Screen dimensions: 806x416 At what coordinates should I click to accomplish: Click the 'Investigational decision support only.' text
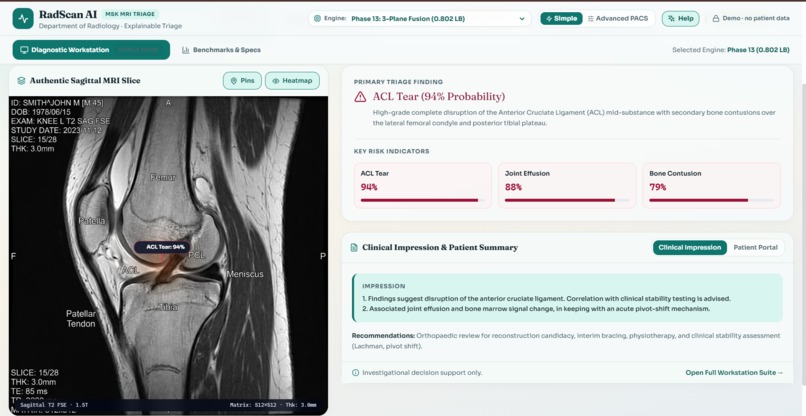[x=422, y=372]
